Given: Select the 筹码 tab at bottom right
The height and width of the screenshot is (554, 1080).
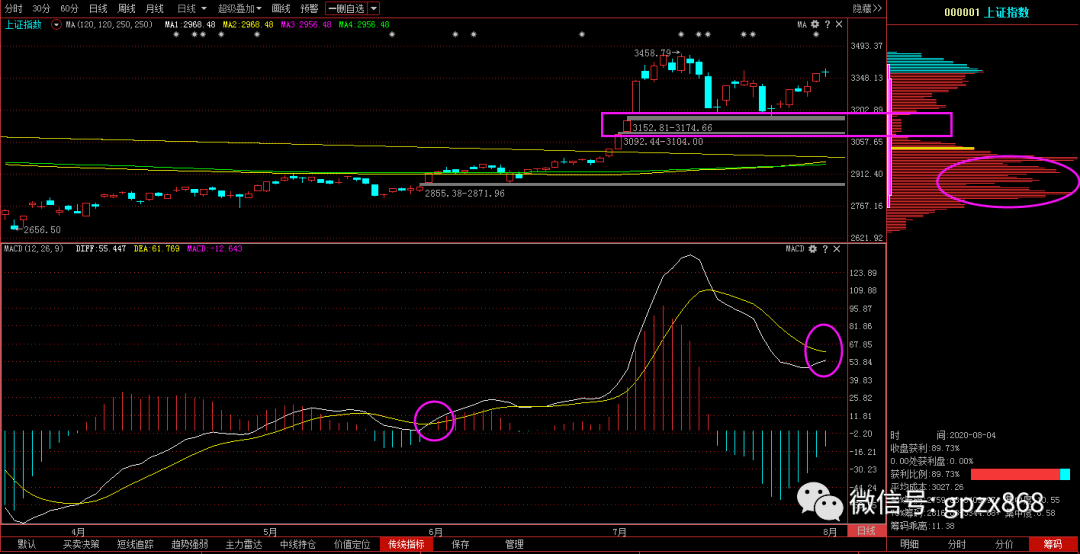Looking at the screenshot, I should [1053, 545].
